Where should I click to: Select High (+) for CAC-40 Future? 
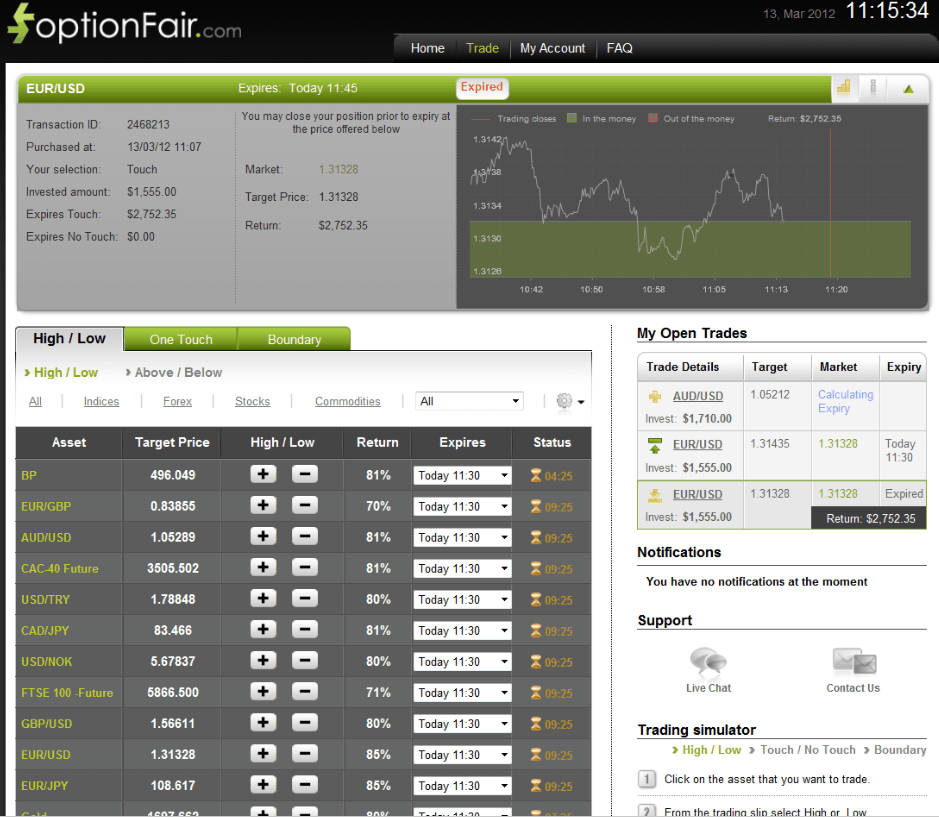(x=263, y=568)
